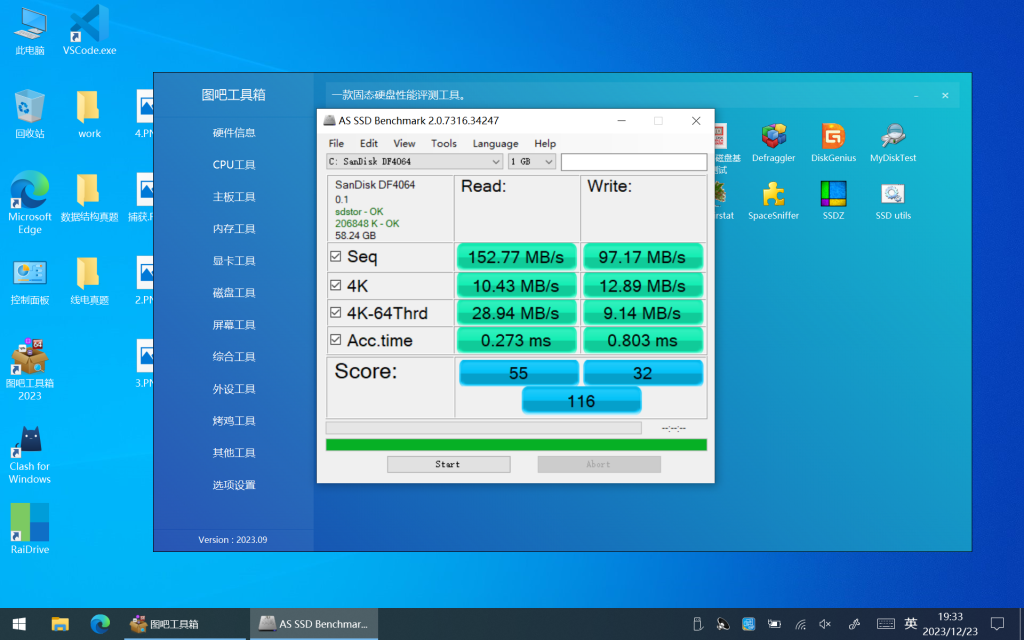Screen dimensions: 1024x640
Task: Select the work folder on desktop
Action: click(89, 114)
